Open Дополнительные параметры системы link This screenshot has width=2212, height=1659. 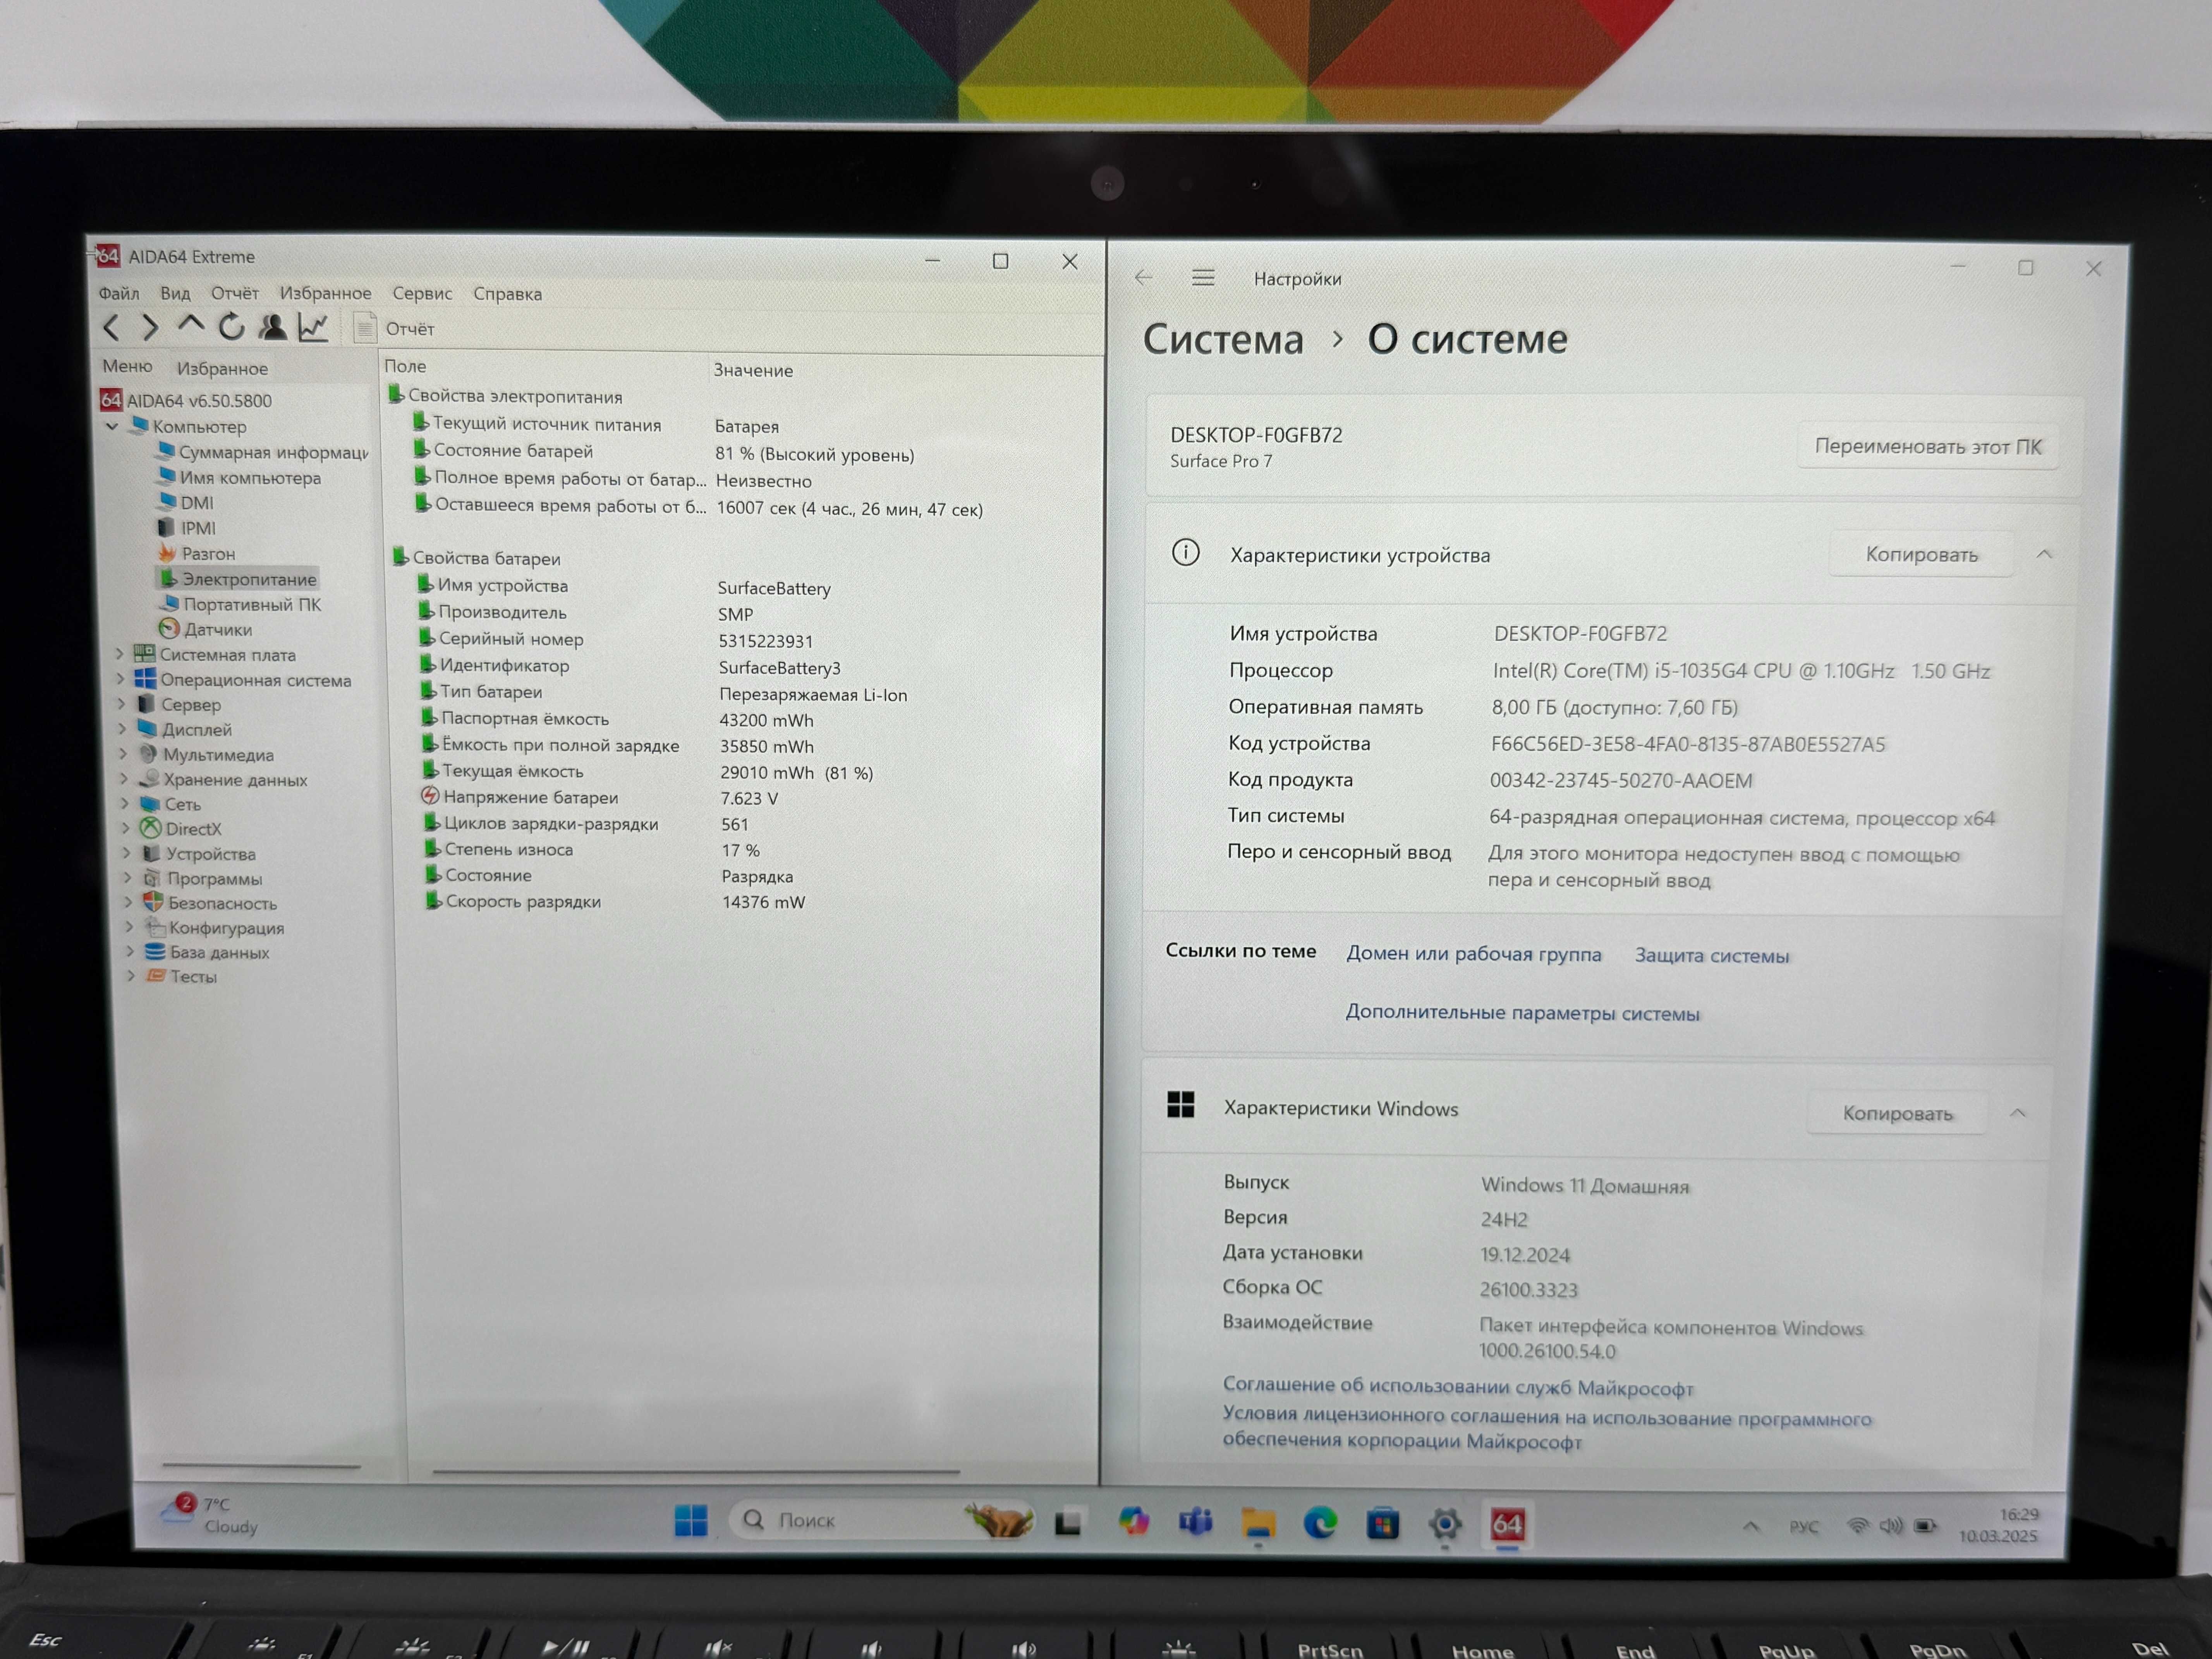tap(1522, 1013)
